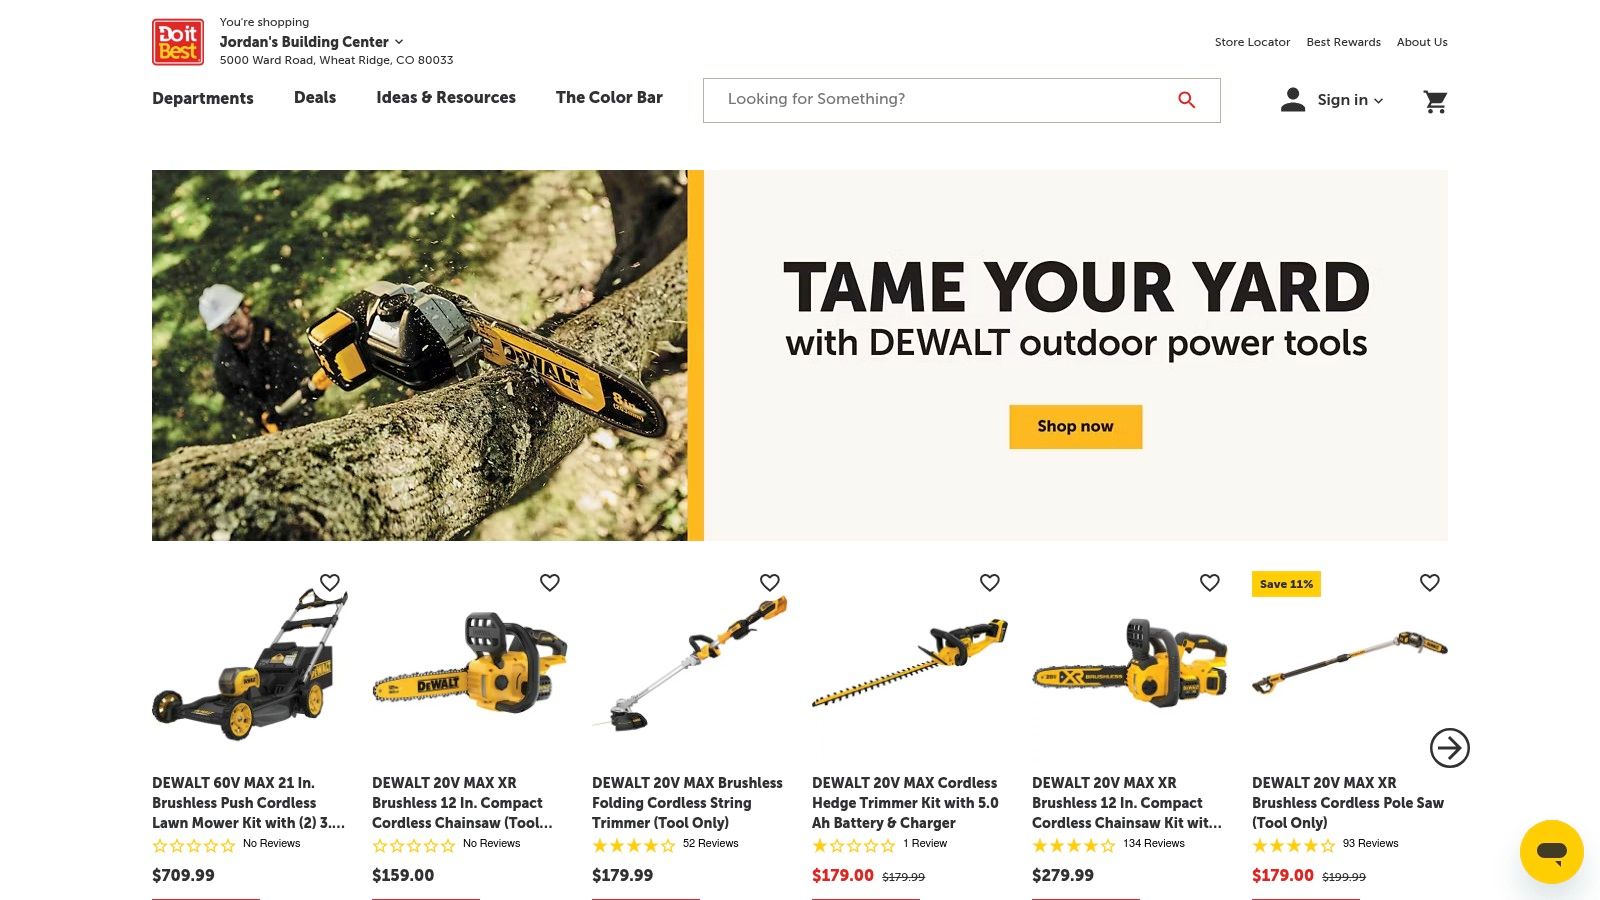The height and width of the screenshot is (900, 1600).
Task: Click the user account avatar icon
Action: coord(1293,99)
